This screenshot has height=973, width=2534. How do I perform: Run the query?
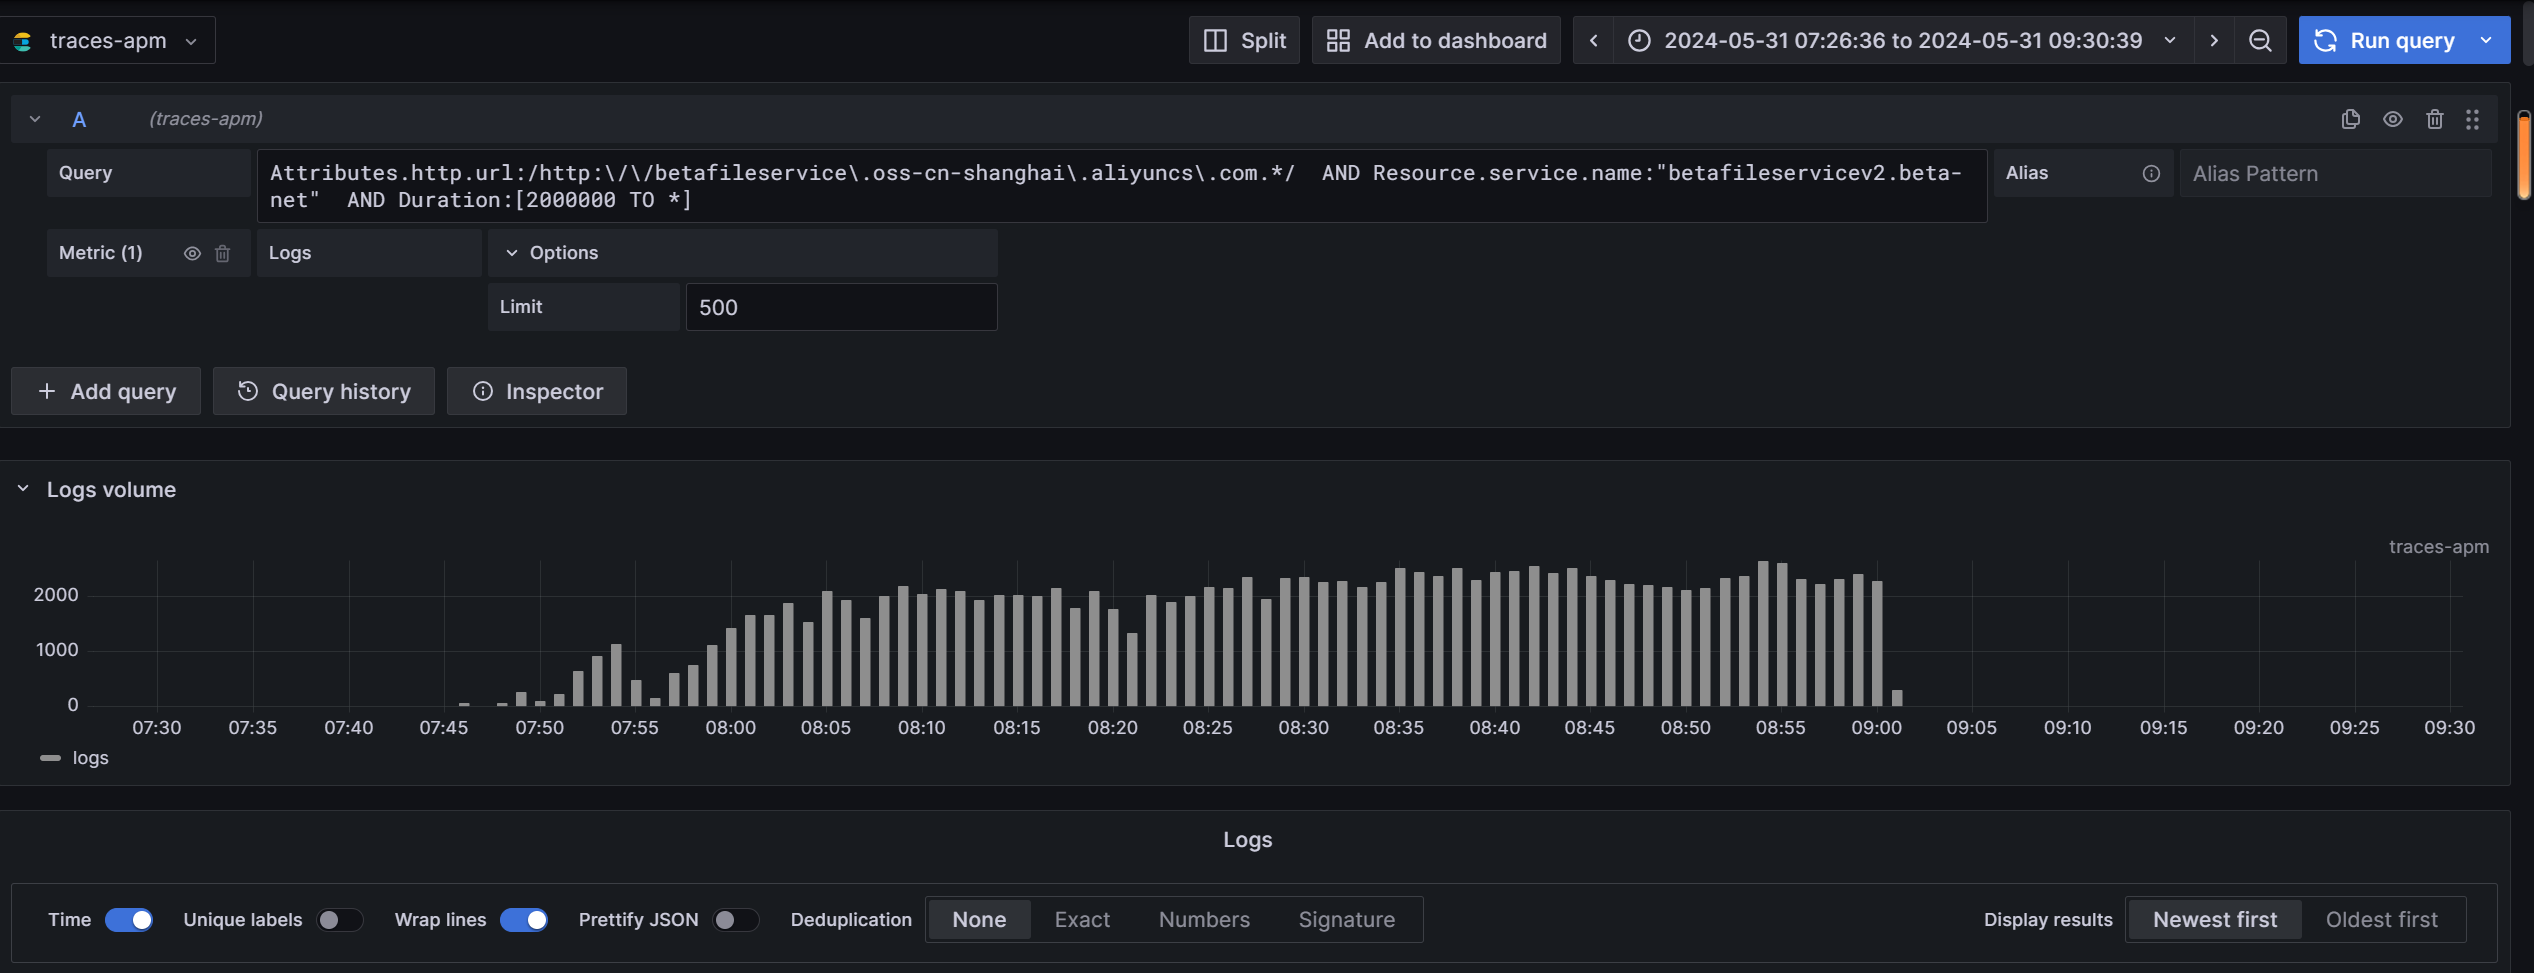coord(2384,40)
